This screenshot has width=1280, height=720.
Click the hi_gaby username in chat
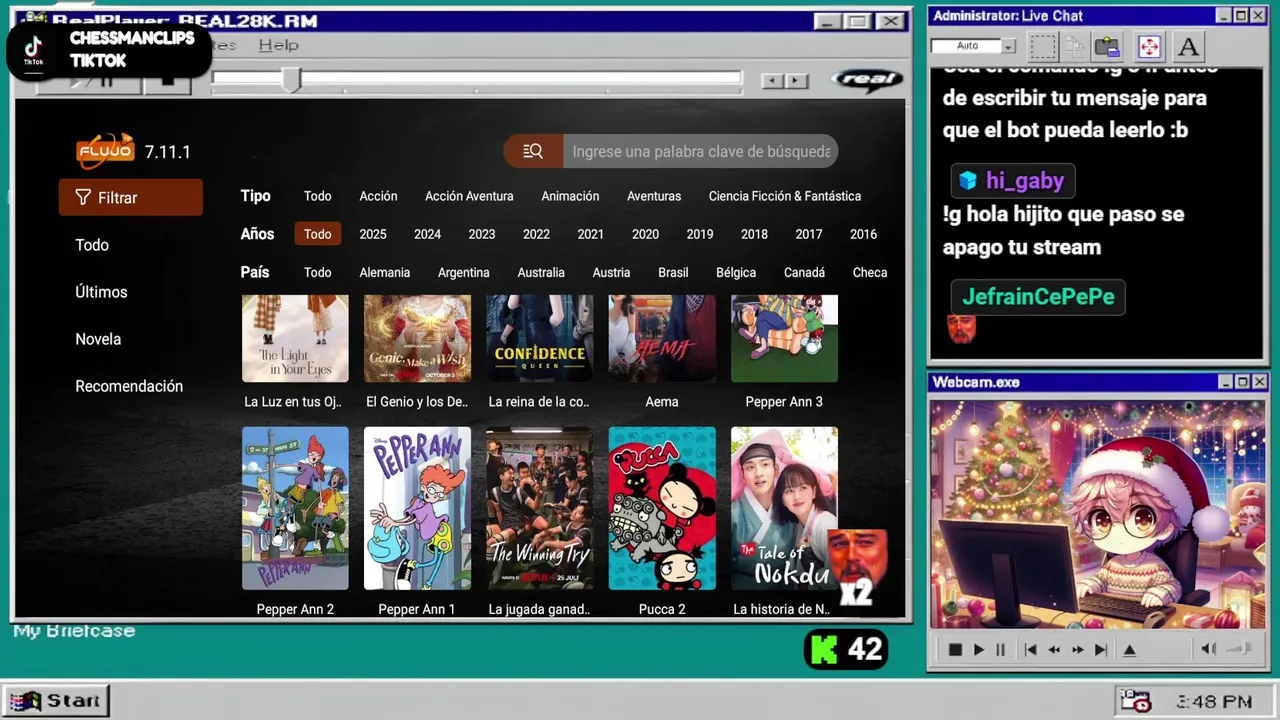[x=1025, y=181]
